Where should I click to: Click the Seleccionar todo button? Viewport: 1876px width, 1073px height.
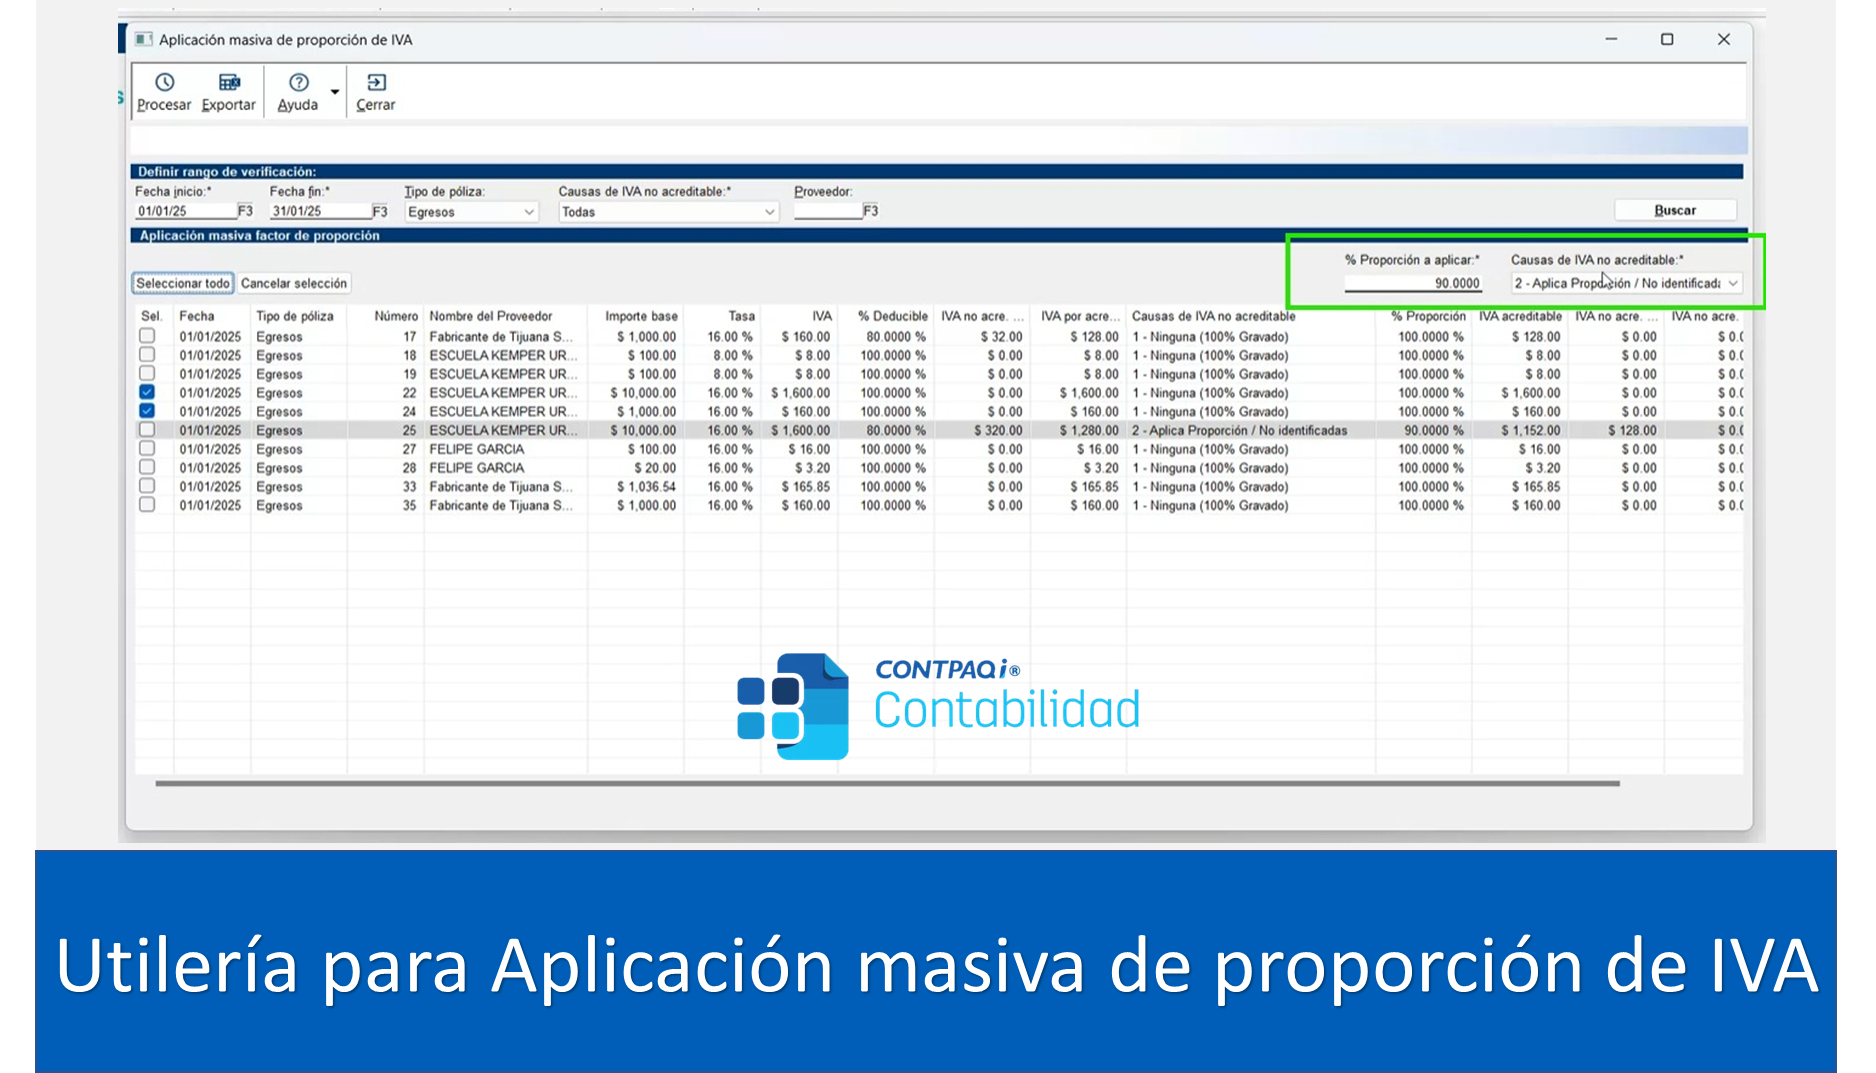coord(183,284)
